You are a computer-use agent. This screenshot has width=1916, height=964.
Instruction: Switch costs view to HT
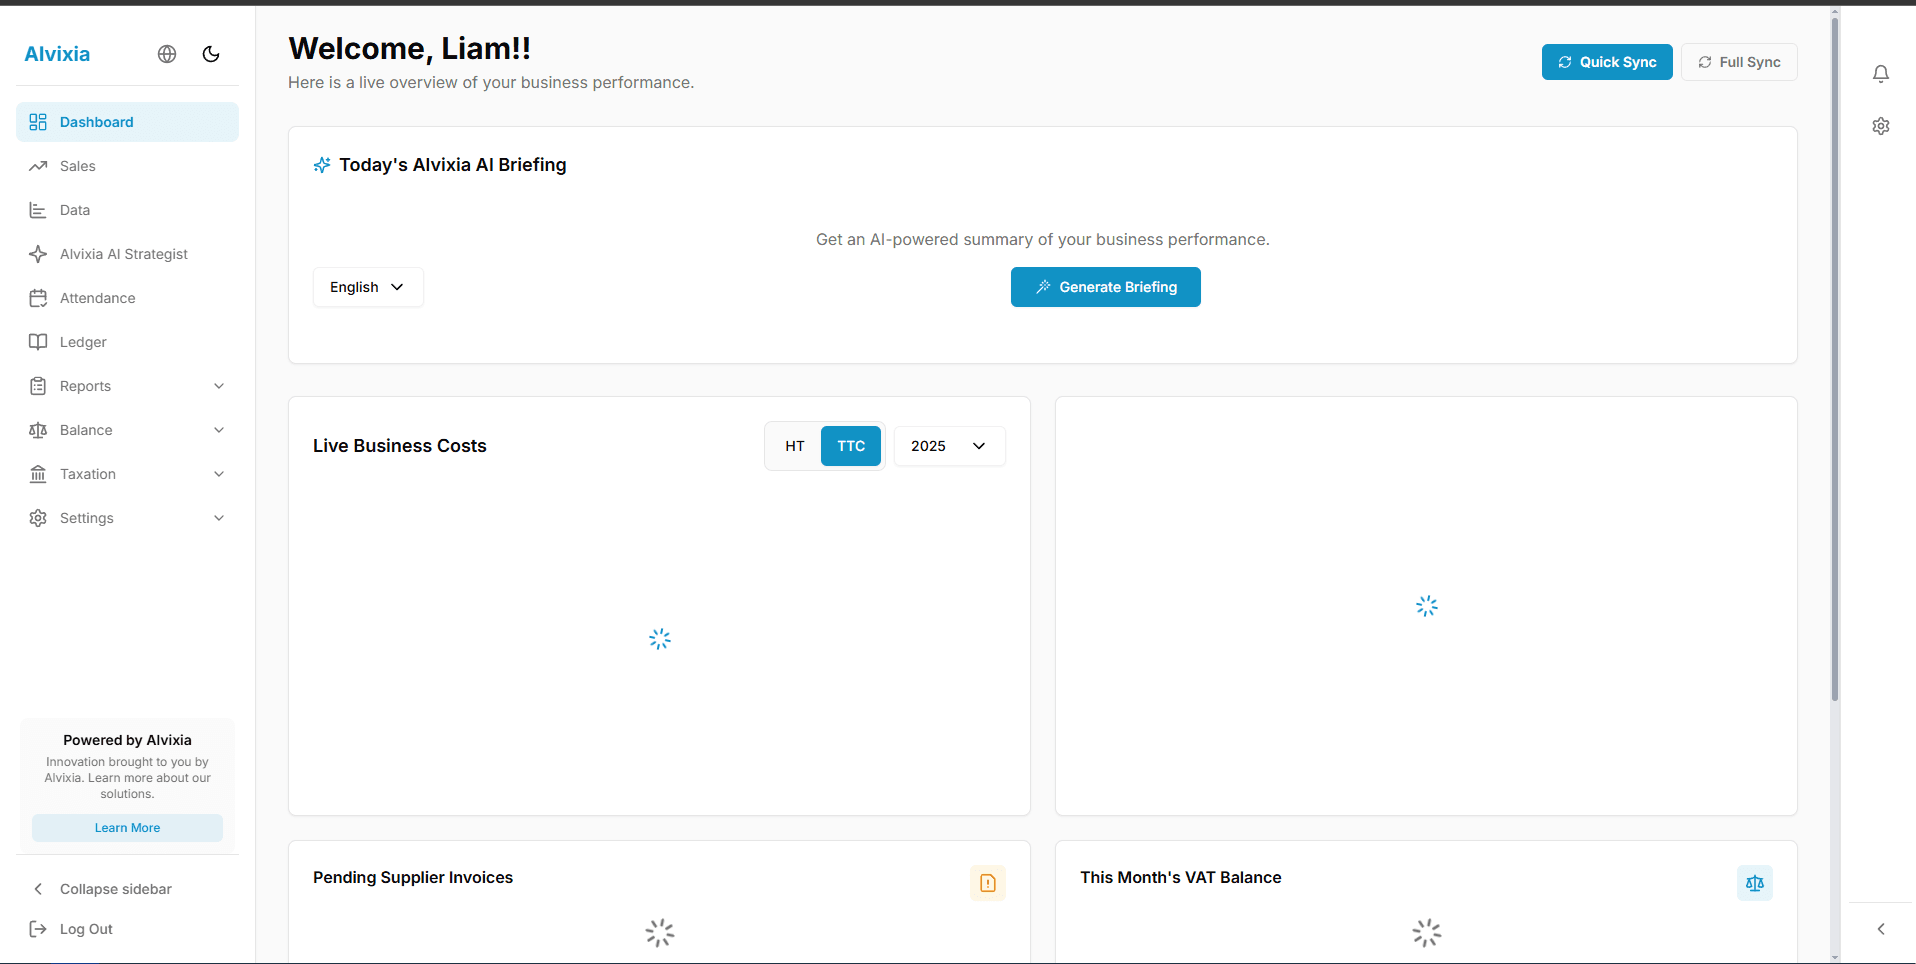(x=794, y=446)
